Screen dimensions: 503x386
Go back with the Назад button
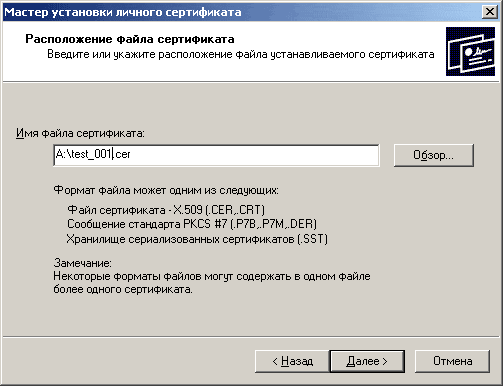click(292, 361)
